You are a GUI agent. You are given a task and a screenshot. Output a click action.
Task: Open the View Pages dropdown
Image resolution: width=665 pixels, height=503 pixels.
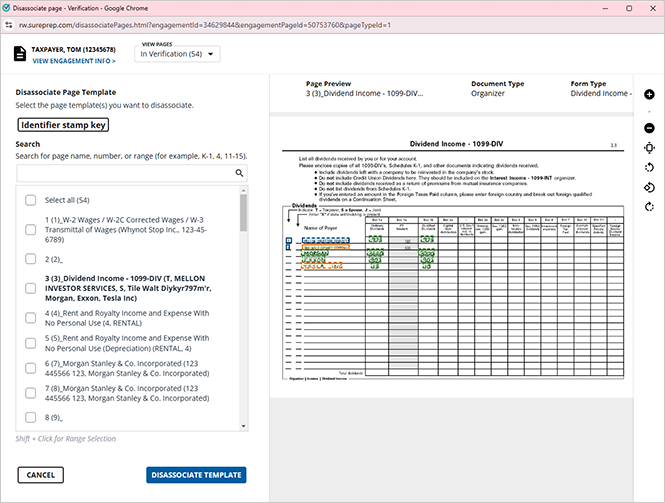(x=180, y=54)
